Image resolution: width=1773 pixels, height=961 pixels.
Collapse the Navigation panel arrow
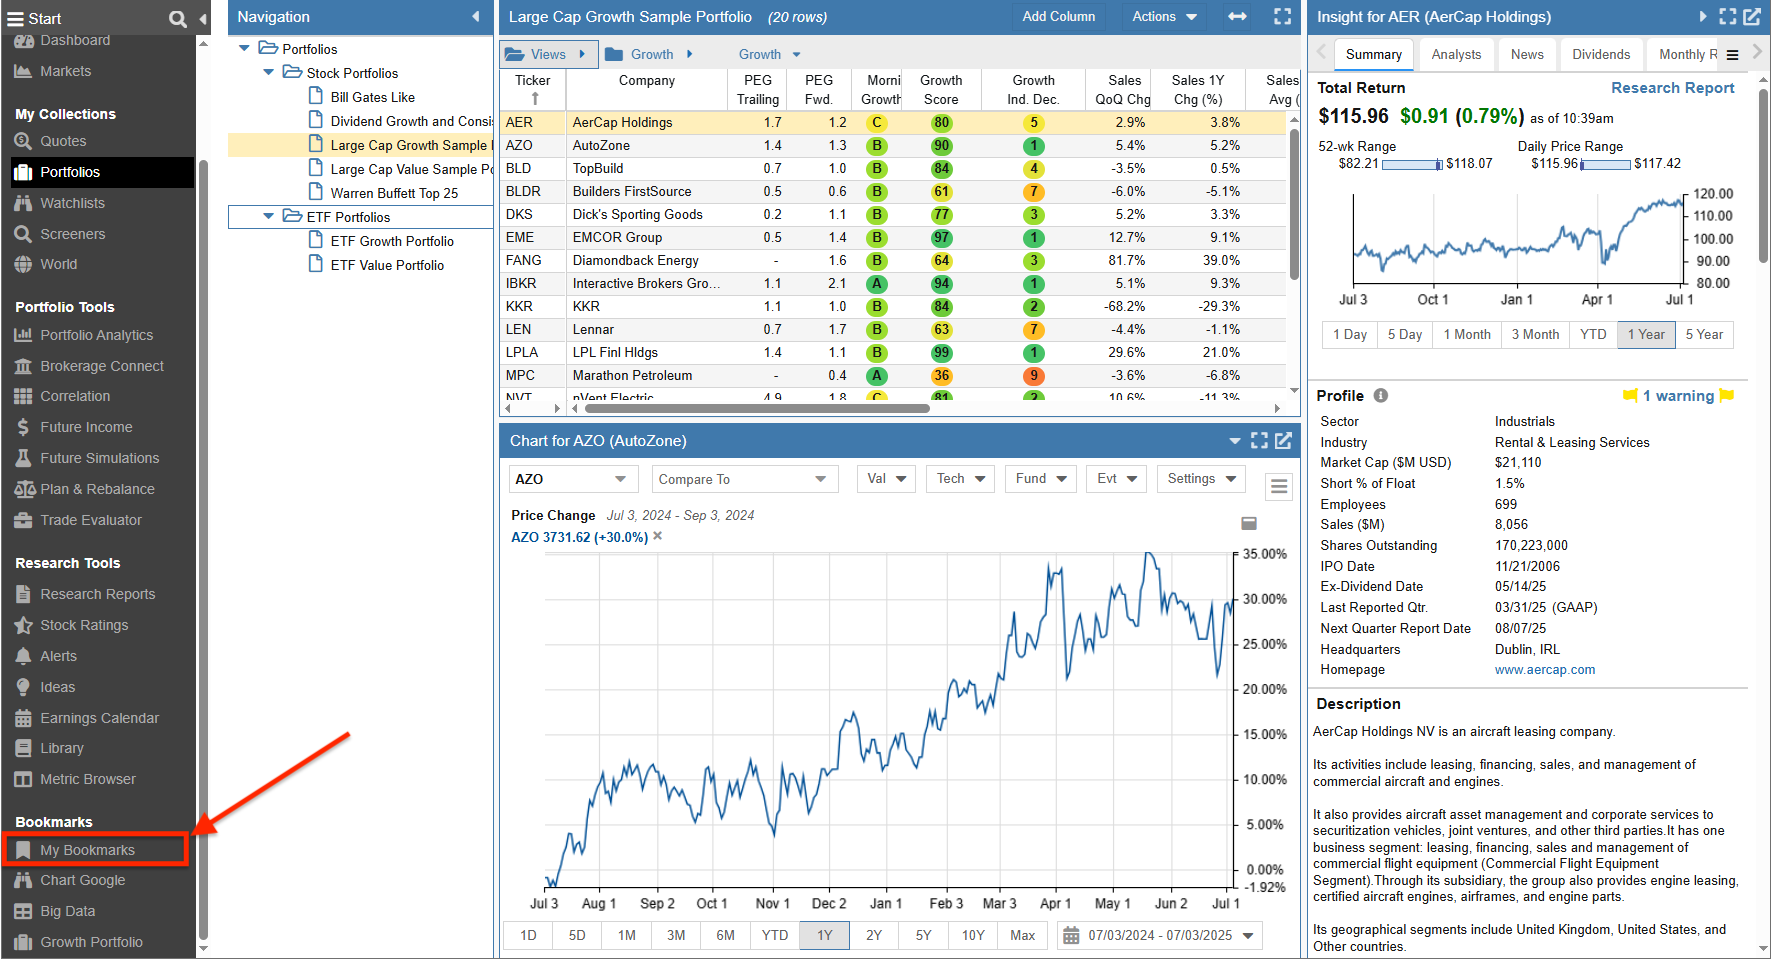click(x=476, y=17)
